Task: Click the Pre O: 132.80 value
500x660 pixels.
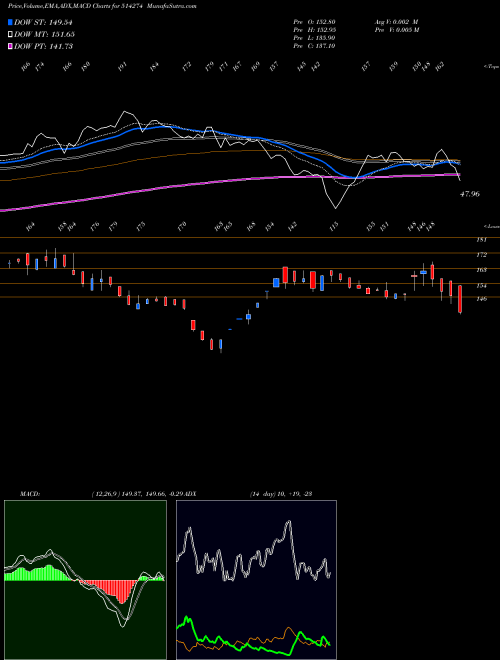Action: (314, 22)
